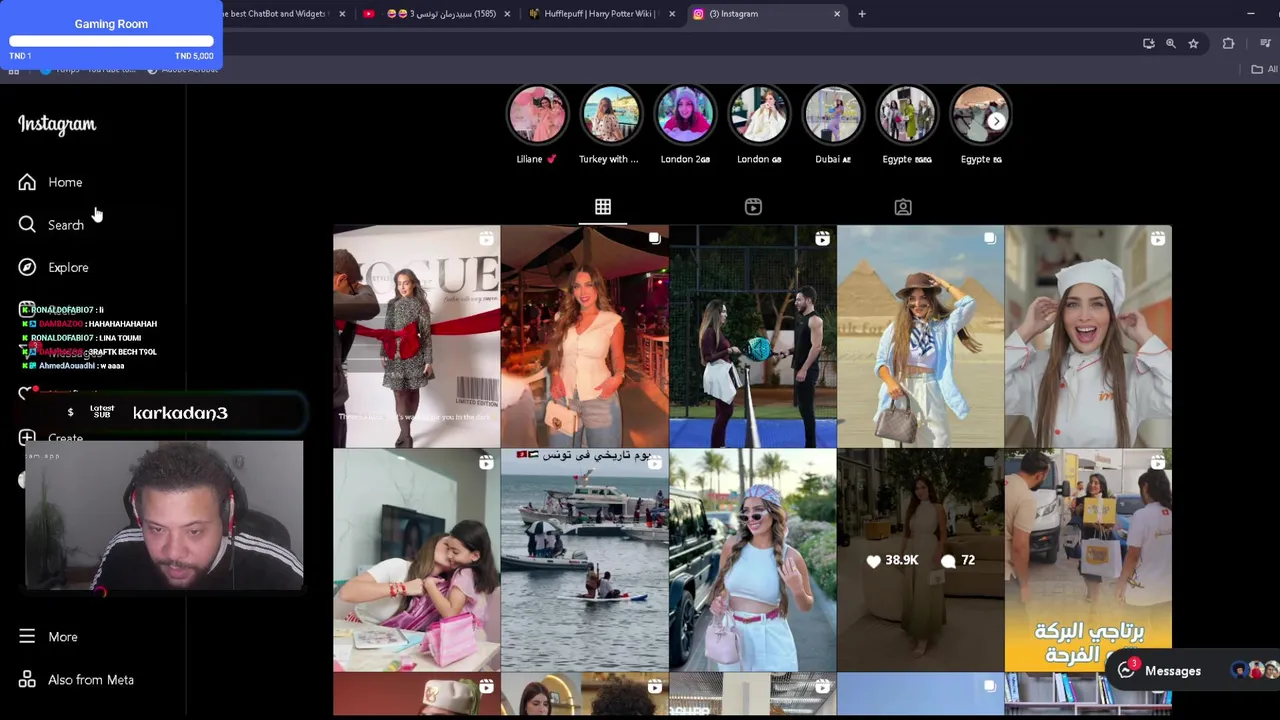Viewport: 1280px width, 720px height.
Task: Advance highlights with the next arrow
Action: click(x=996, y=121)
